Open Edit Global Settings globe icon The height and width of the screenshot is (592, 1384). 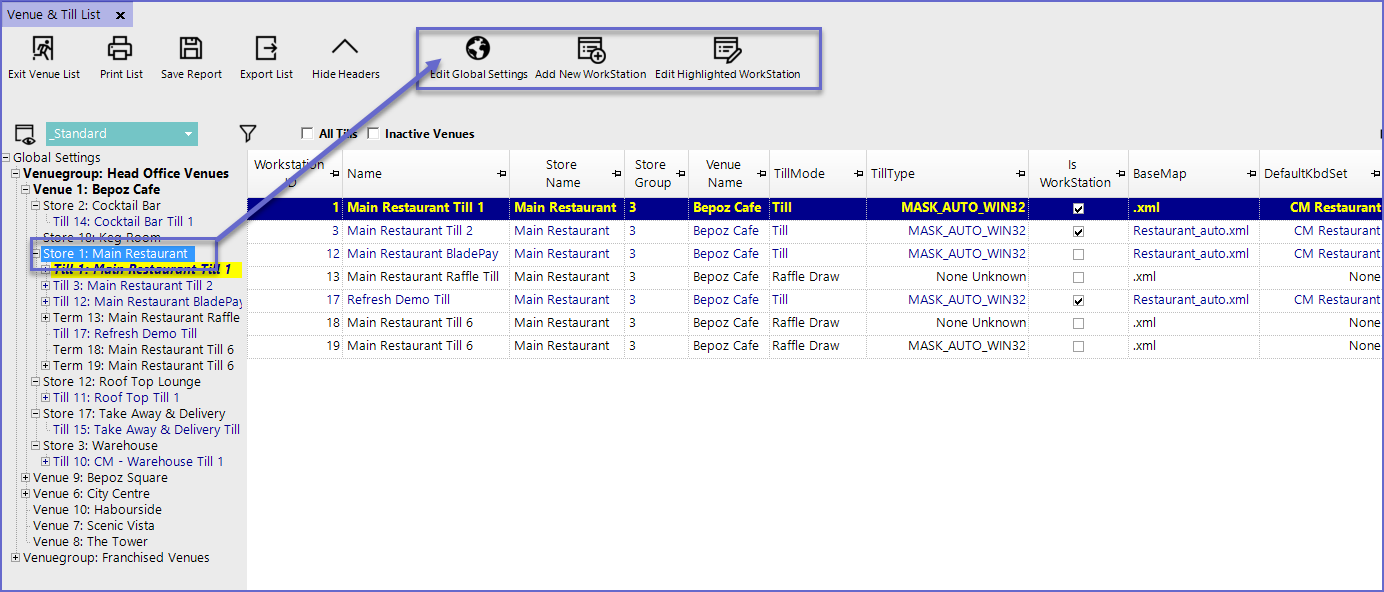coord(478,49)
